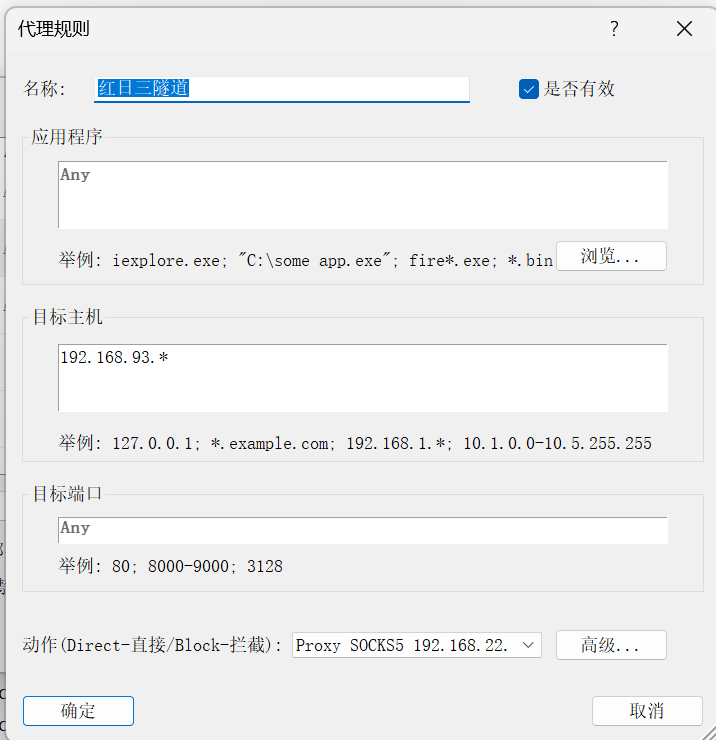716x740 pixels.
Task: Click the 代理规则 title bar text
Action: tap(54, 29)
